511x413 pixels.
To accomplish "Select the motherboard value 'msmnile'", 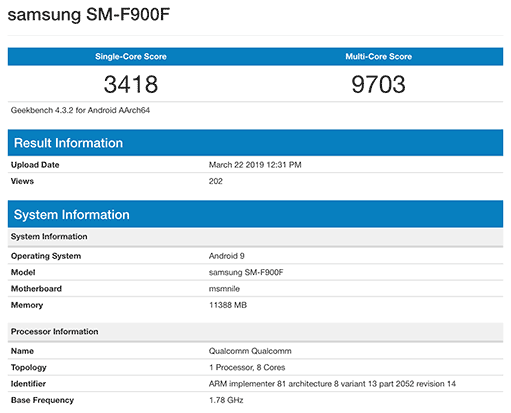I will tap(224, 289).
